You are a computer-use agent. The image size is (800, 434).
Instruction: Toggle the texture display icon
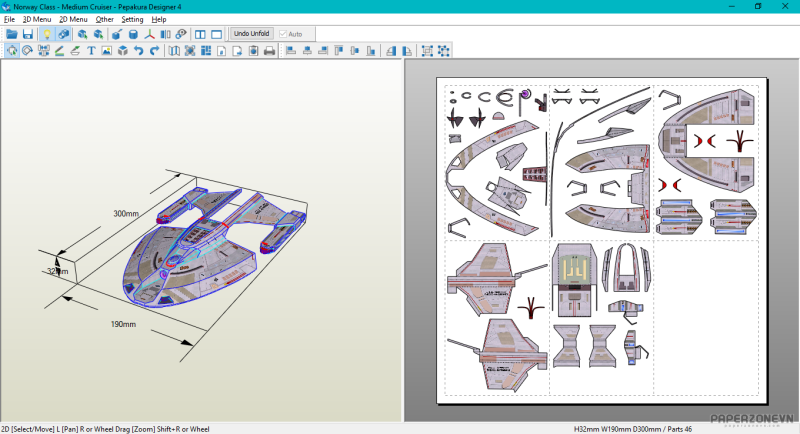[63, 34]
